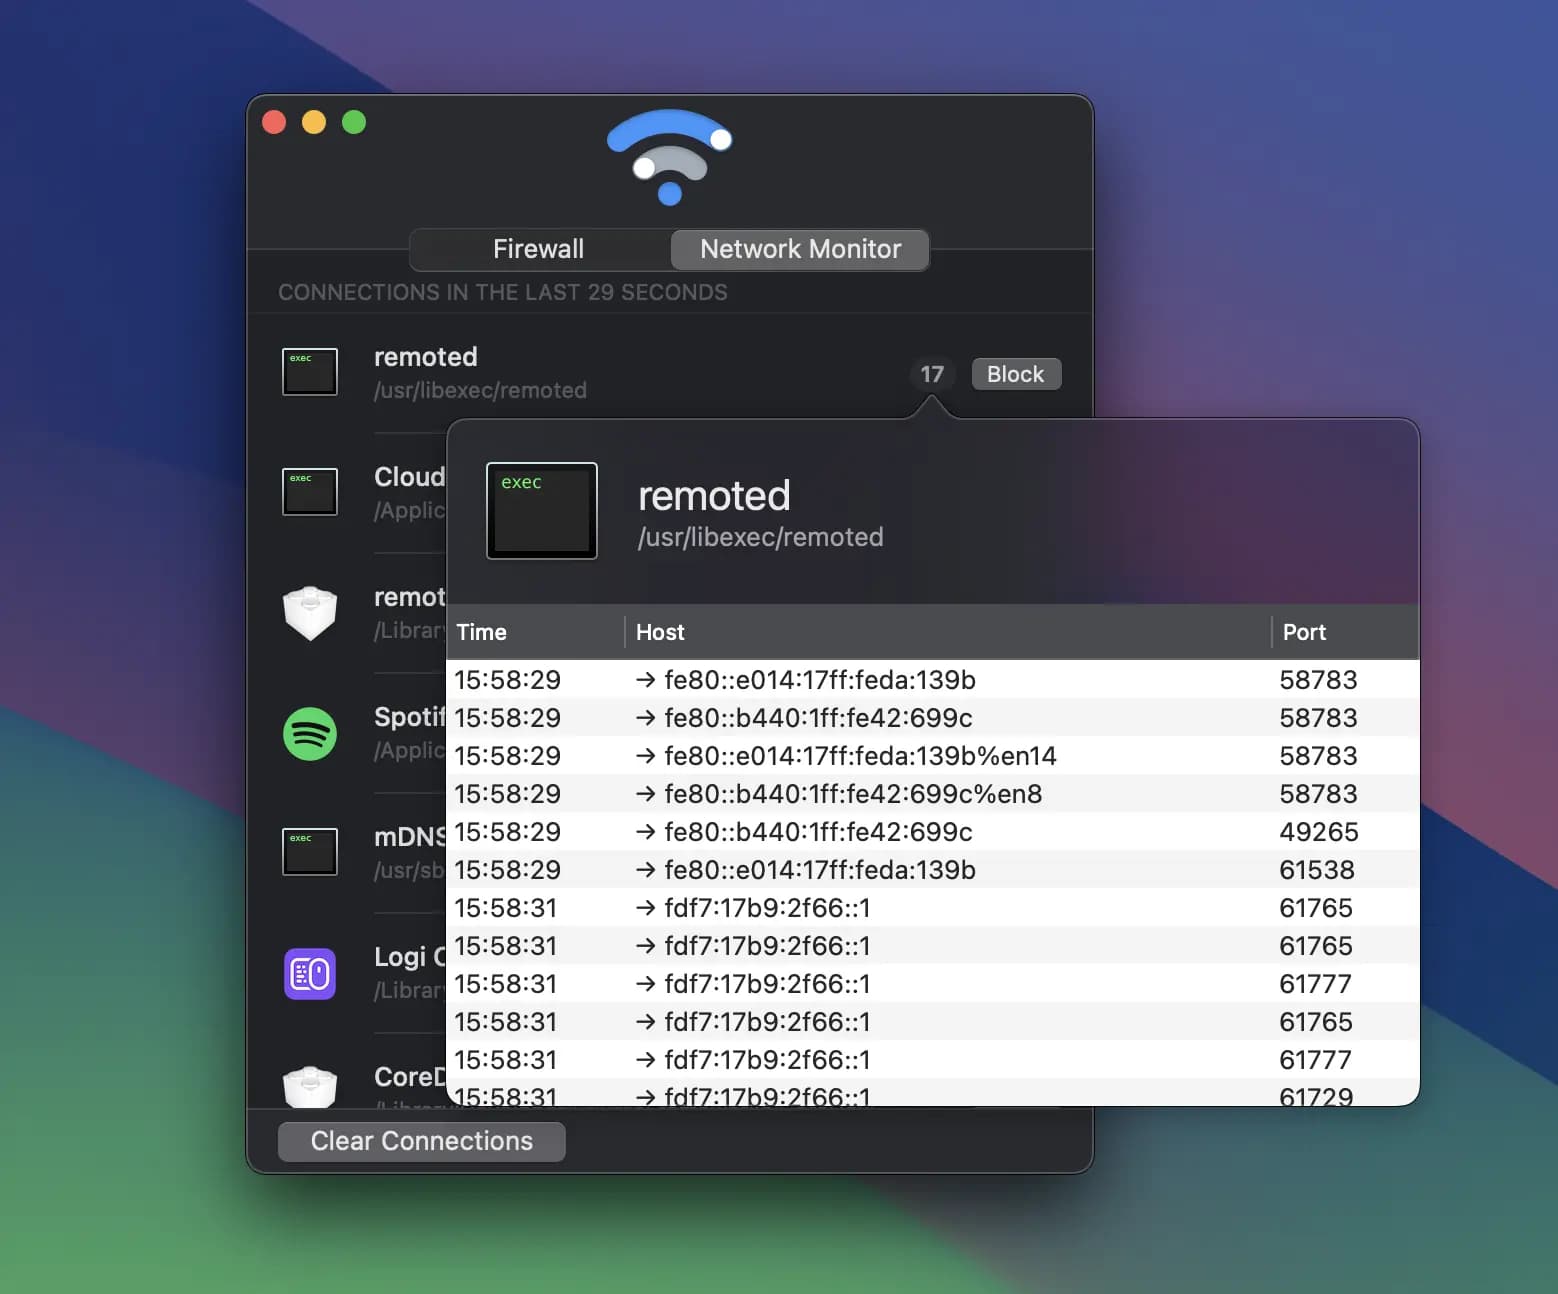Image resolution: width=1558 pixels, height=1294 pixels.
Task: Click the Logi app purple icon
Action: (310, 973)
